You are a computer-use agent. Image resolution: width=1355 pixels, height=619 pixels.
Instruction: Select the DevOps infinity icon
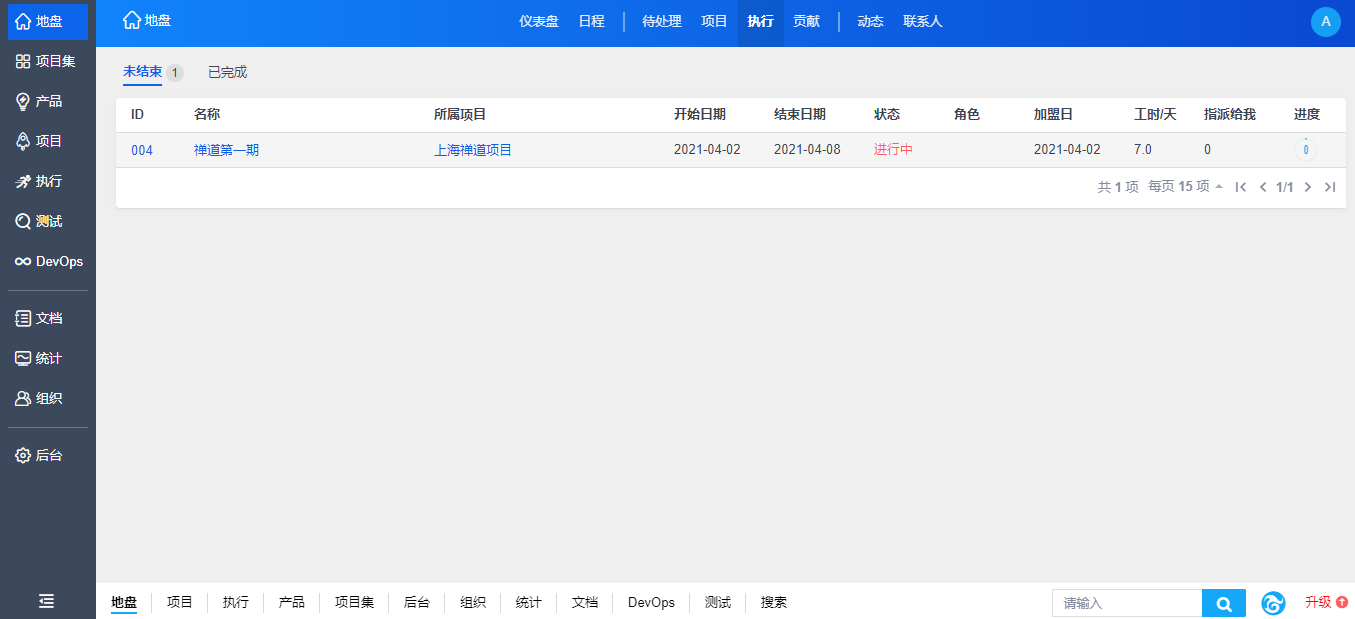tap(23, 261)
